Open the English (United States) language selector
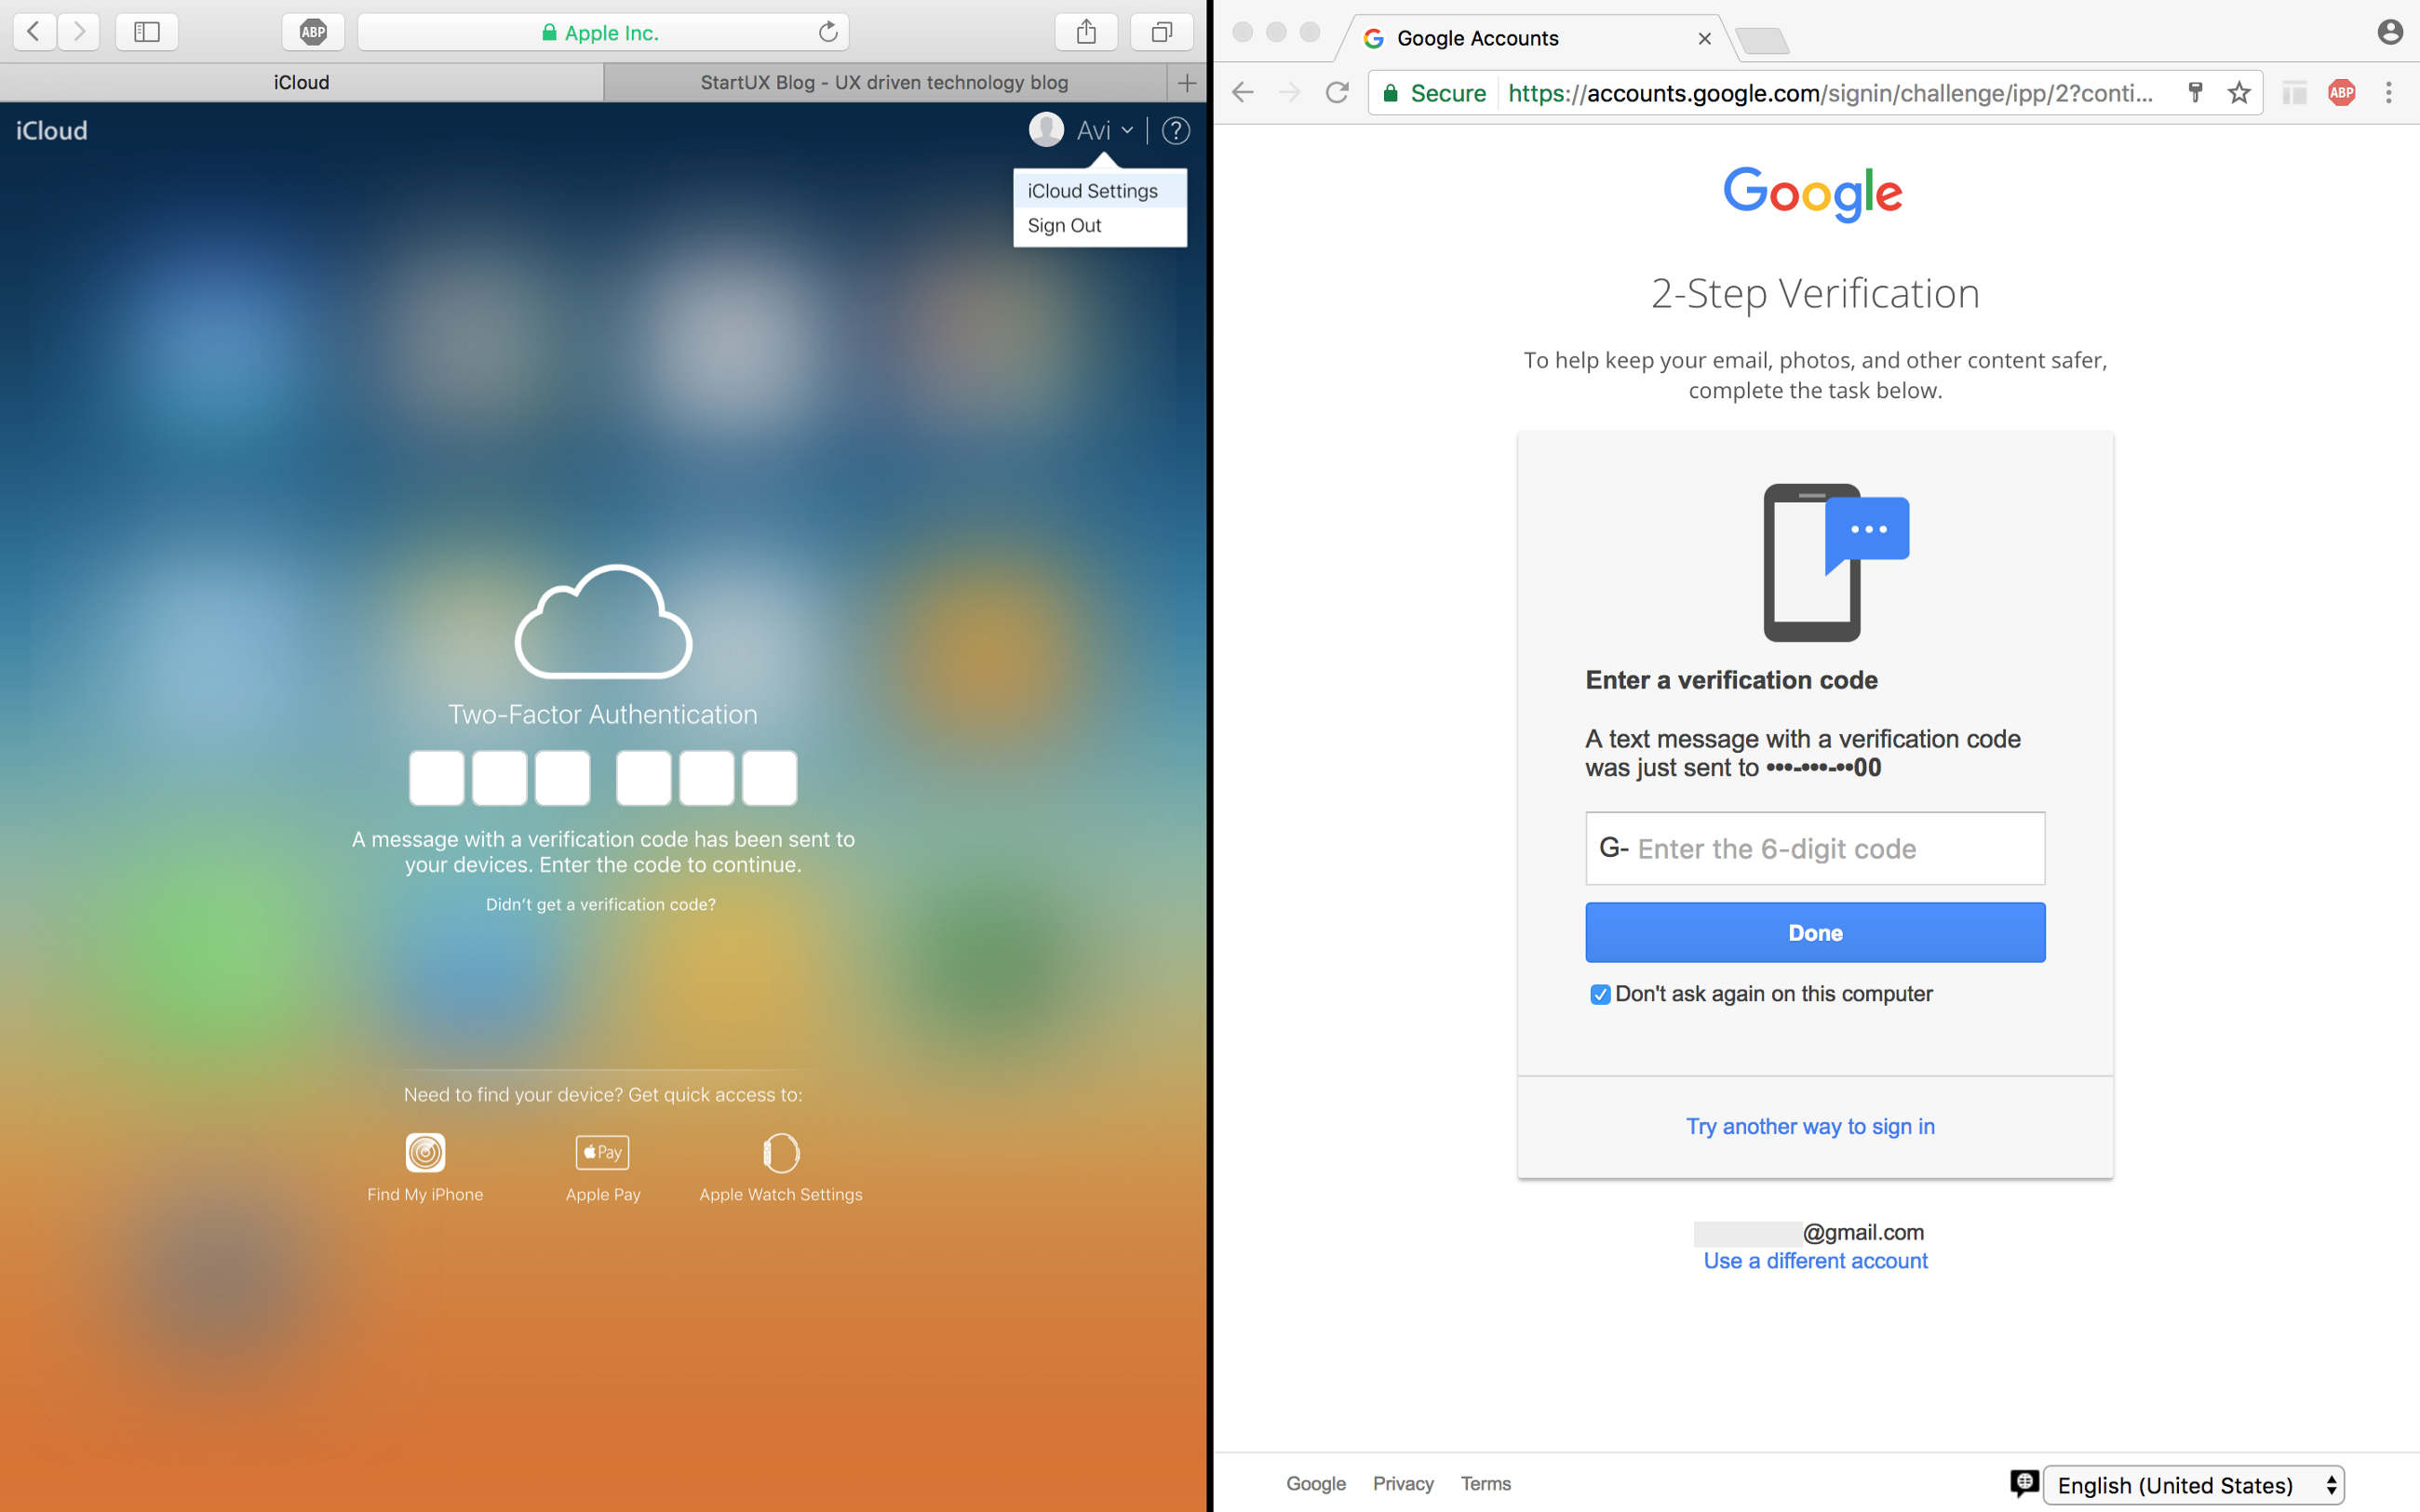The height and width of the screenshot is (1512, 2420). click(2193, 1485)
